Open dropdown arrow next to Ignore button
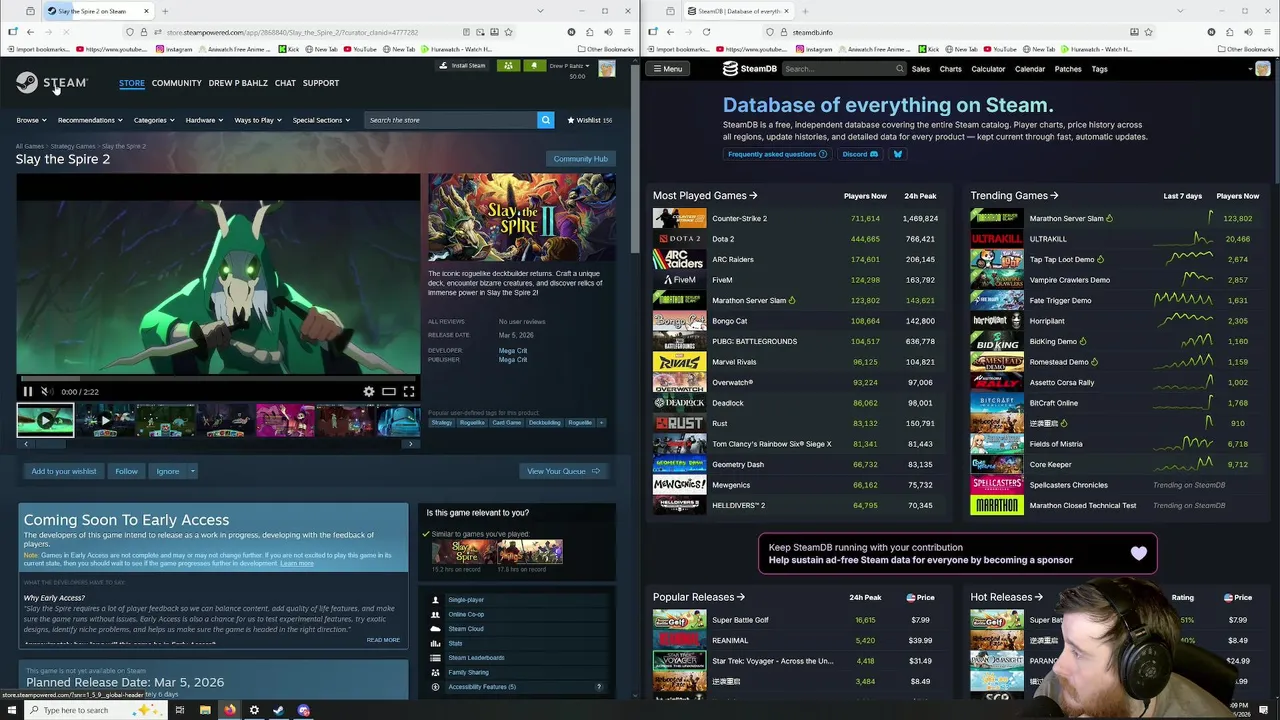 coord(192,471)
